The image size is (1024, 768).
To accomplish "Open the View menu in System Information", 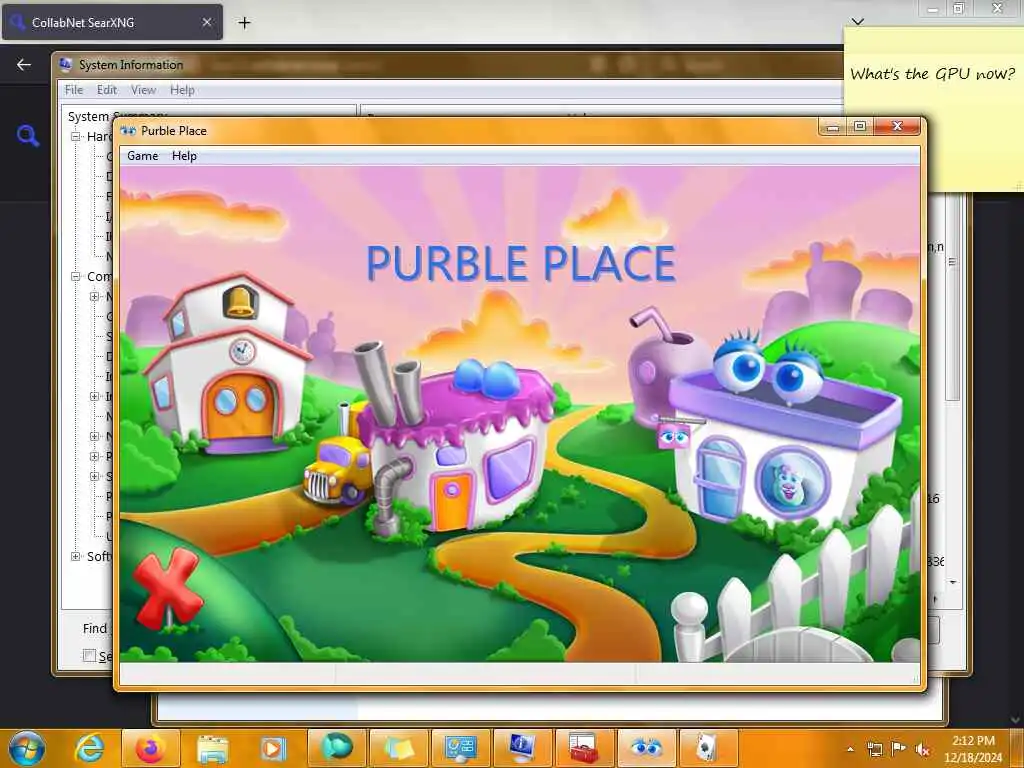I will (x=143, y=90).
